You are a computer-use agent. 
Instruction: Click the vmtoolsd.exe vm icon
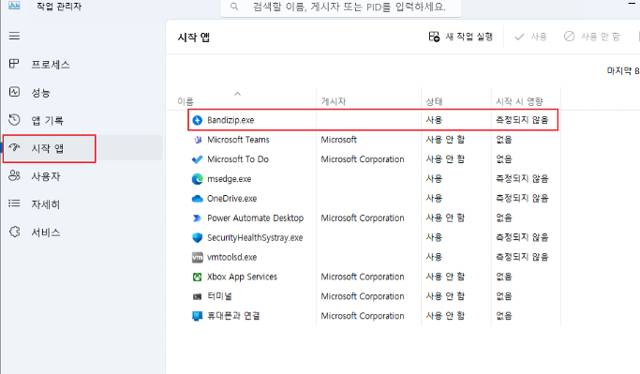(197, 257)
